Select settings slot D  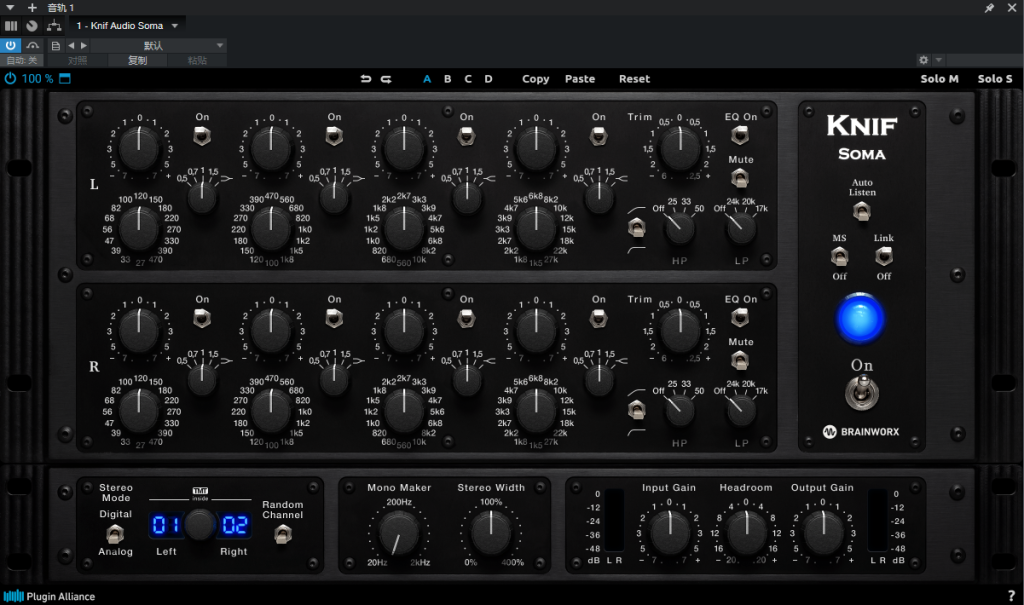(488, 79)
